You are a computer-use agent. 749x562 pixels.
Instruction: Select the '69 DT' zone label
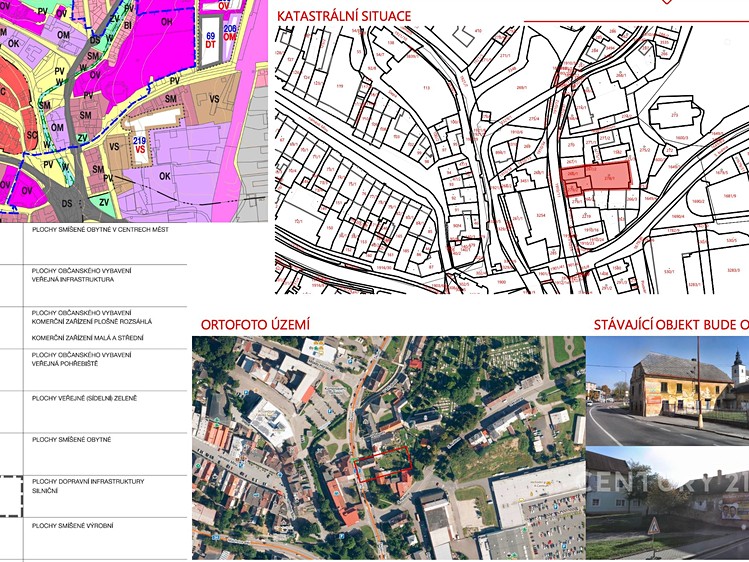211,40
